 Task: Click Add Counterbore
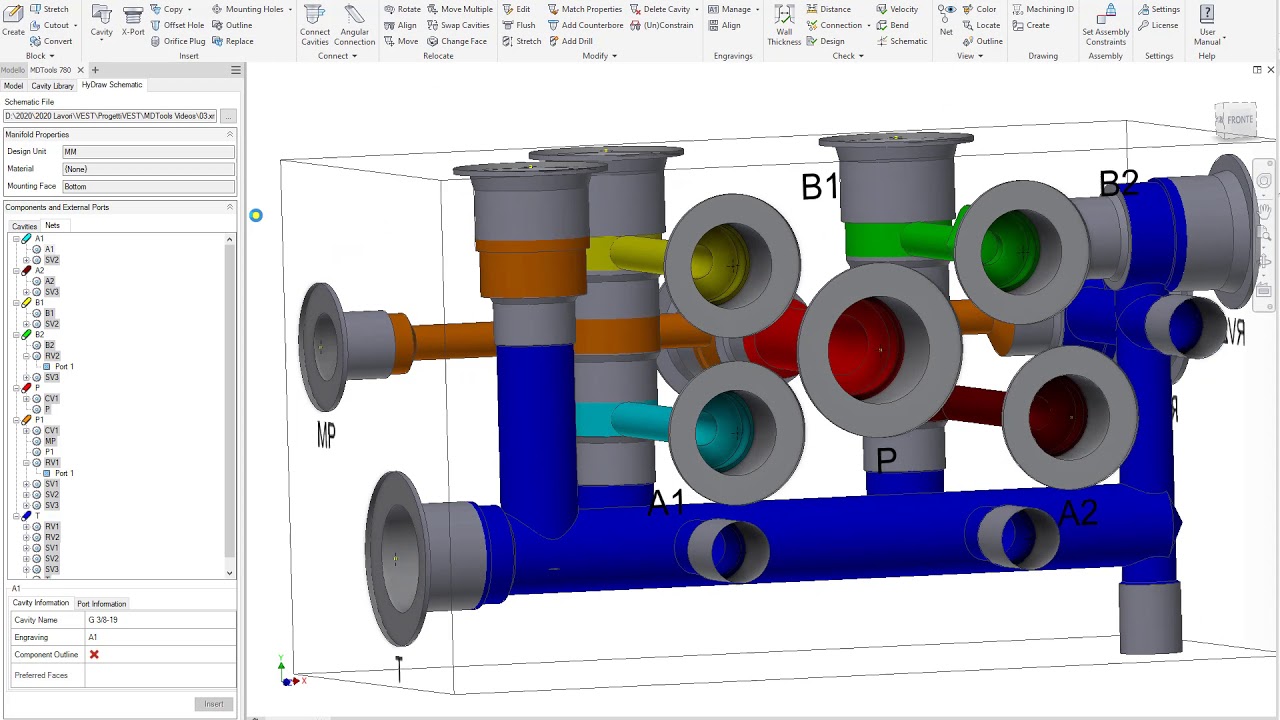pos(585,25)
